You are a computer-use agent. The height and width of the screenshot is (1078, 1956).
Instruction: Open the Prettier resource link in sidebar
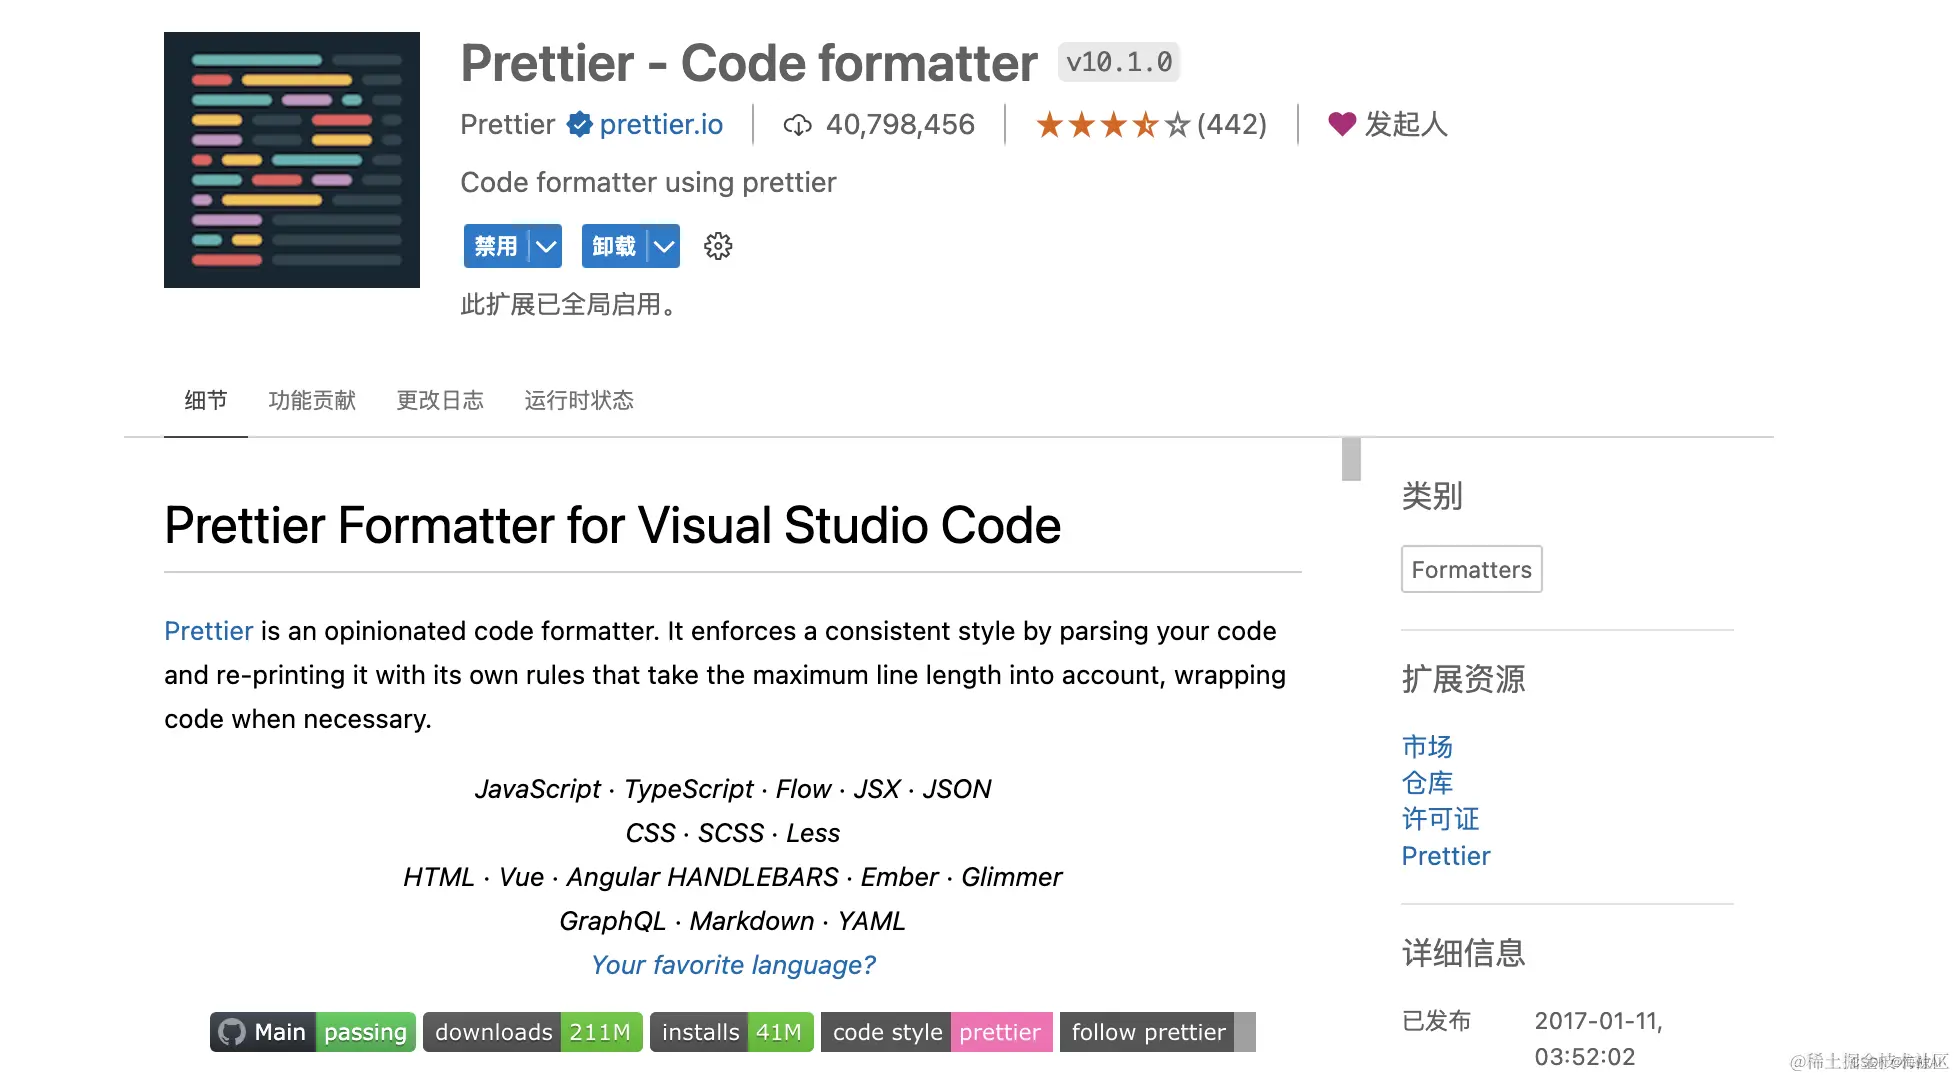[1445, 856]
